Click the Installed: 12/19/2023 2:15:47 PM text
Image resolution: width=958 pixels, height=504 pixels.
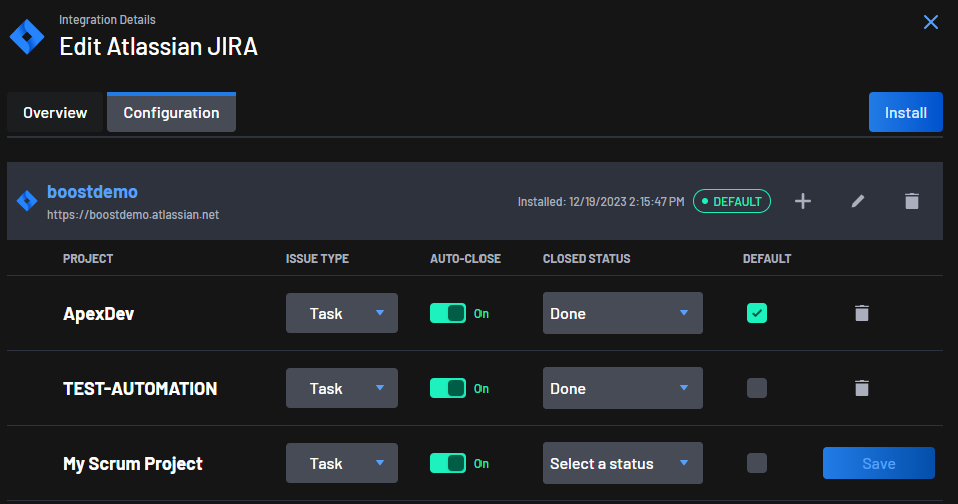(x=601, y=202)
